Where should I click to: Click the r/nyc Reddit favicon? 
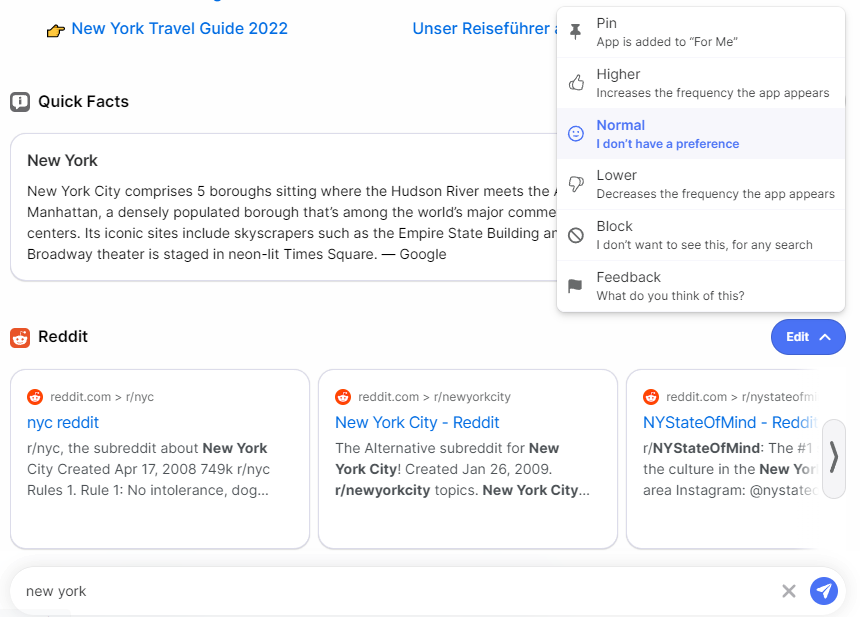click(x=35, y=397)
